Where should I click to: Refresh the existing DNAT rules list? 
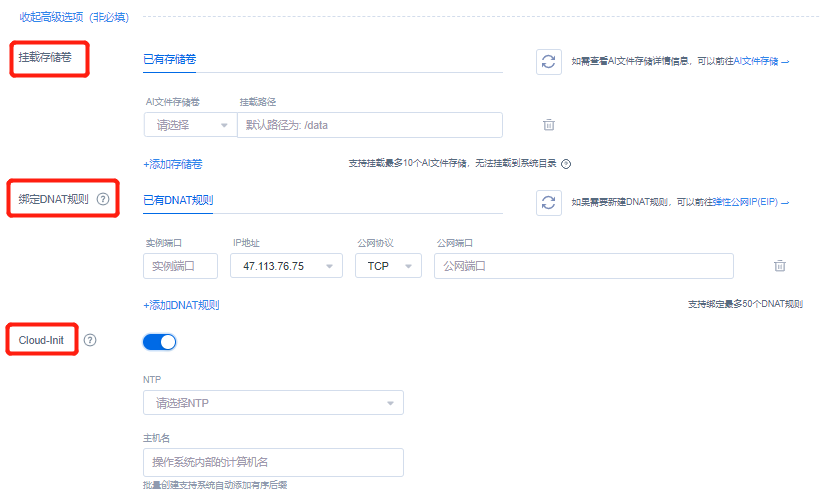click(x=547, y=203)
